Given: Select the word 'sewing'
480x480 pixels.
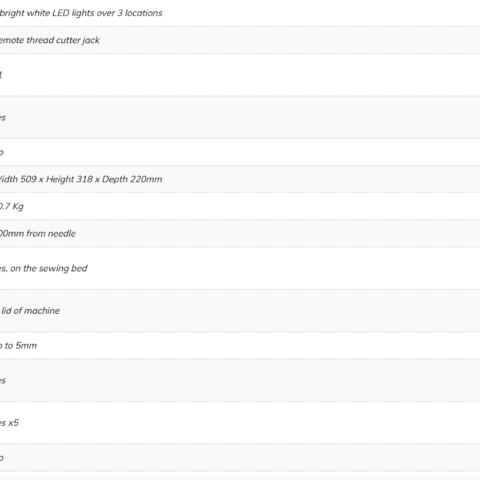Looking at the screenshot, I should (x=54, y=269).
